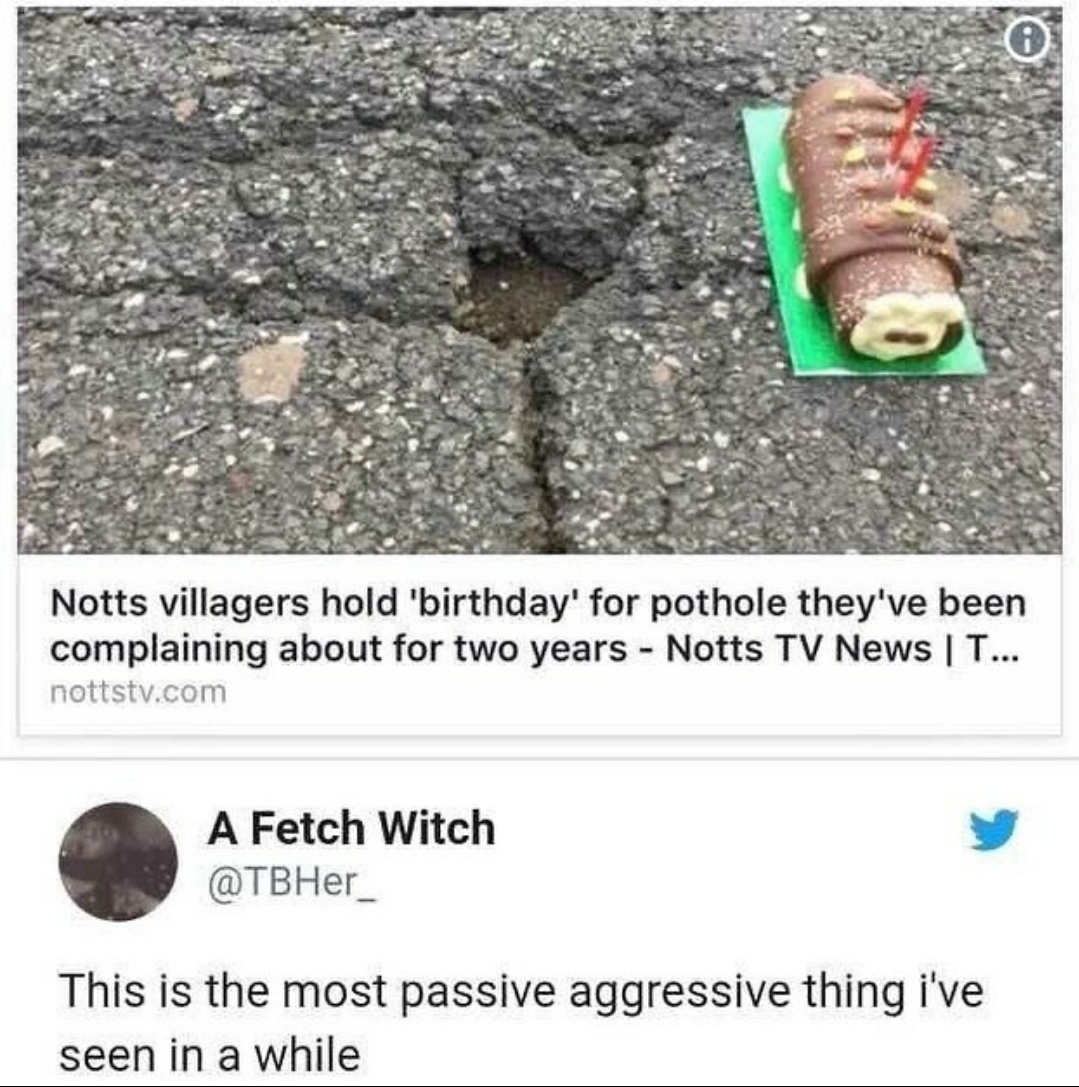
Task: Click the long crack below the pothole
Action: point(542,444)
